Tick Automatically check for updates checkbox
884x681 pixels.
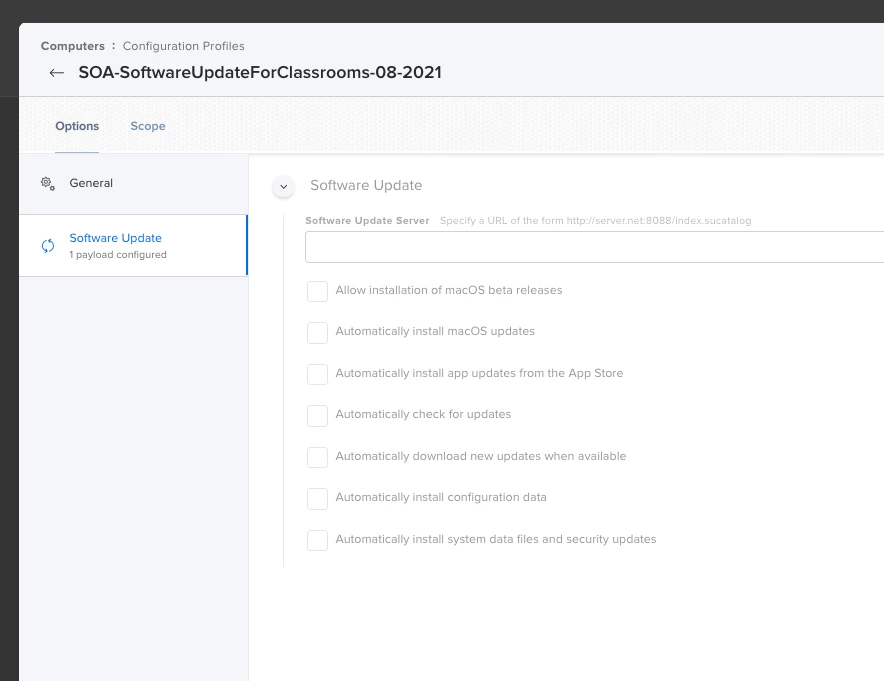tap(317, 415)
